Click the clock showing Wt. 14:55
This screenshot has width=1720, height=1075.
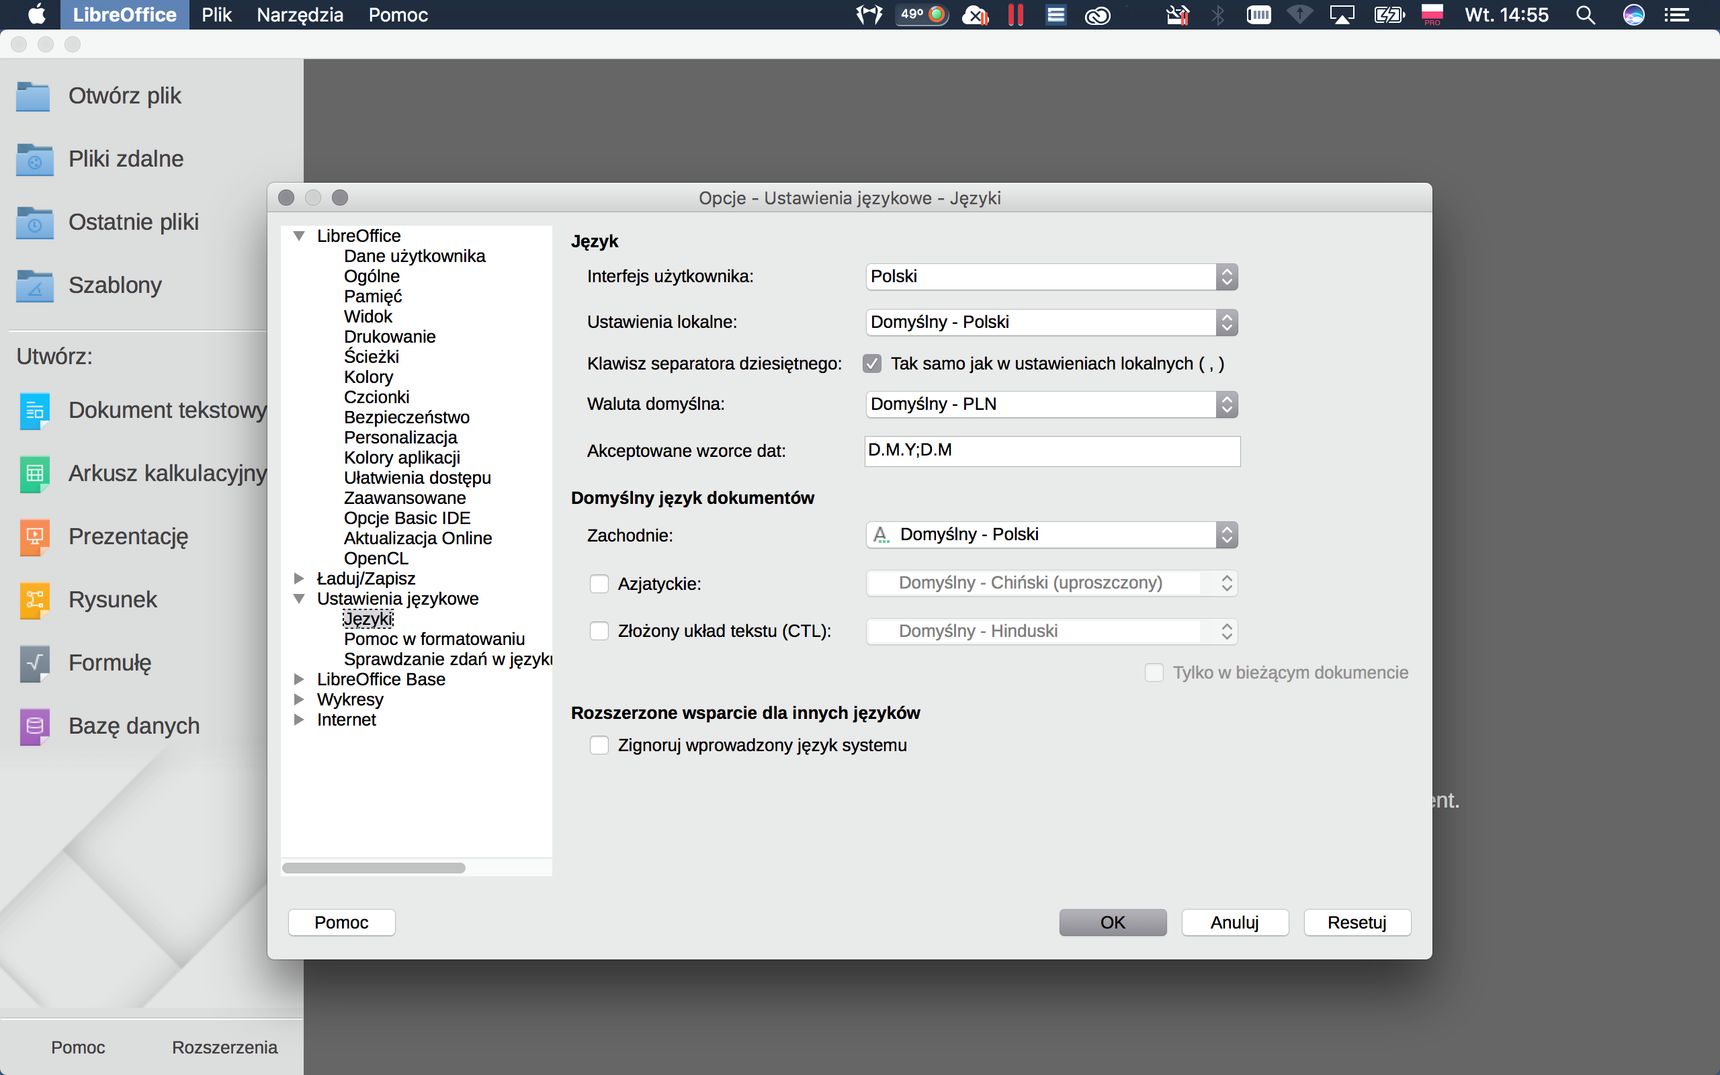[x=1506, y=15]
